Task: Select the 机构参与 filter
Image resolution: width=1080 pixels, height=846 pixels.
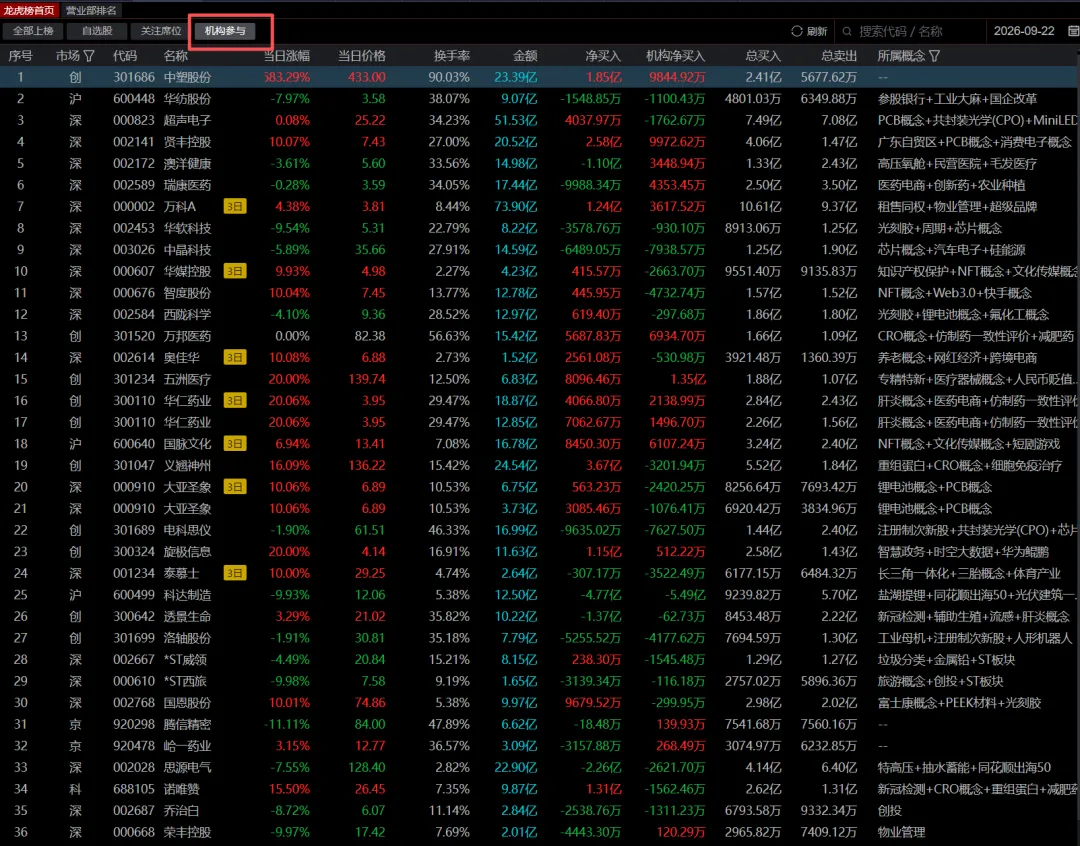Action: [x=225, y=31]
